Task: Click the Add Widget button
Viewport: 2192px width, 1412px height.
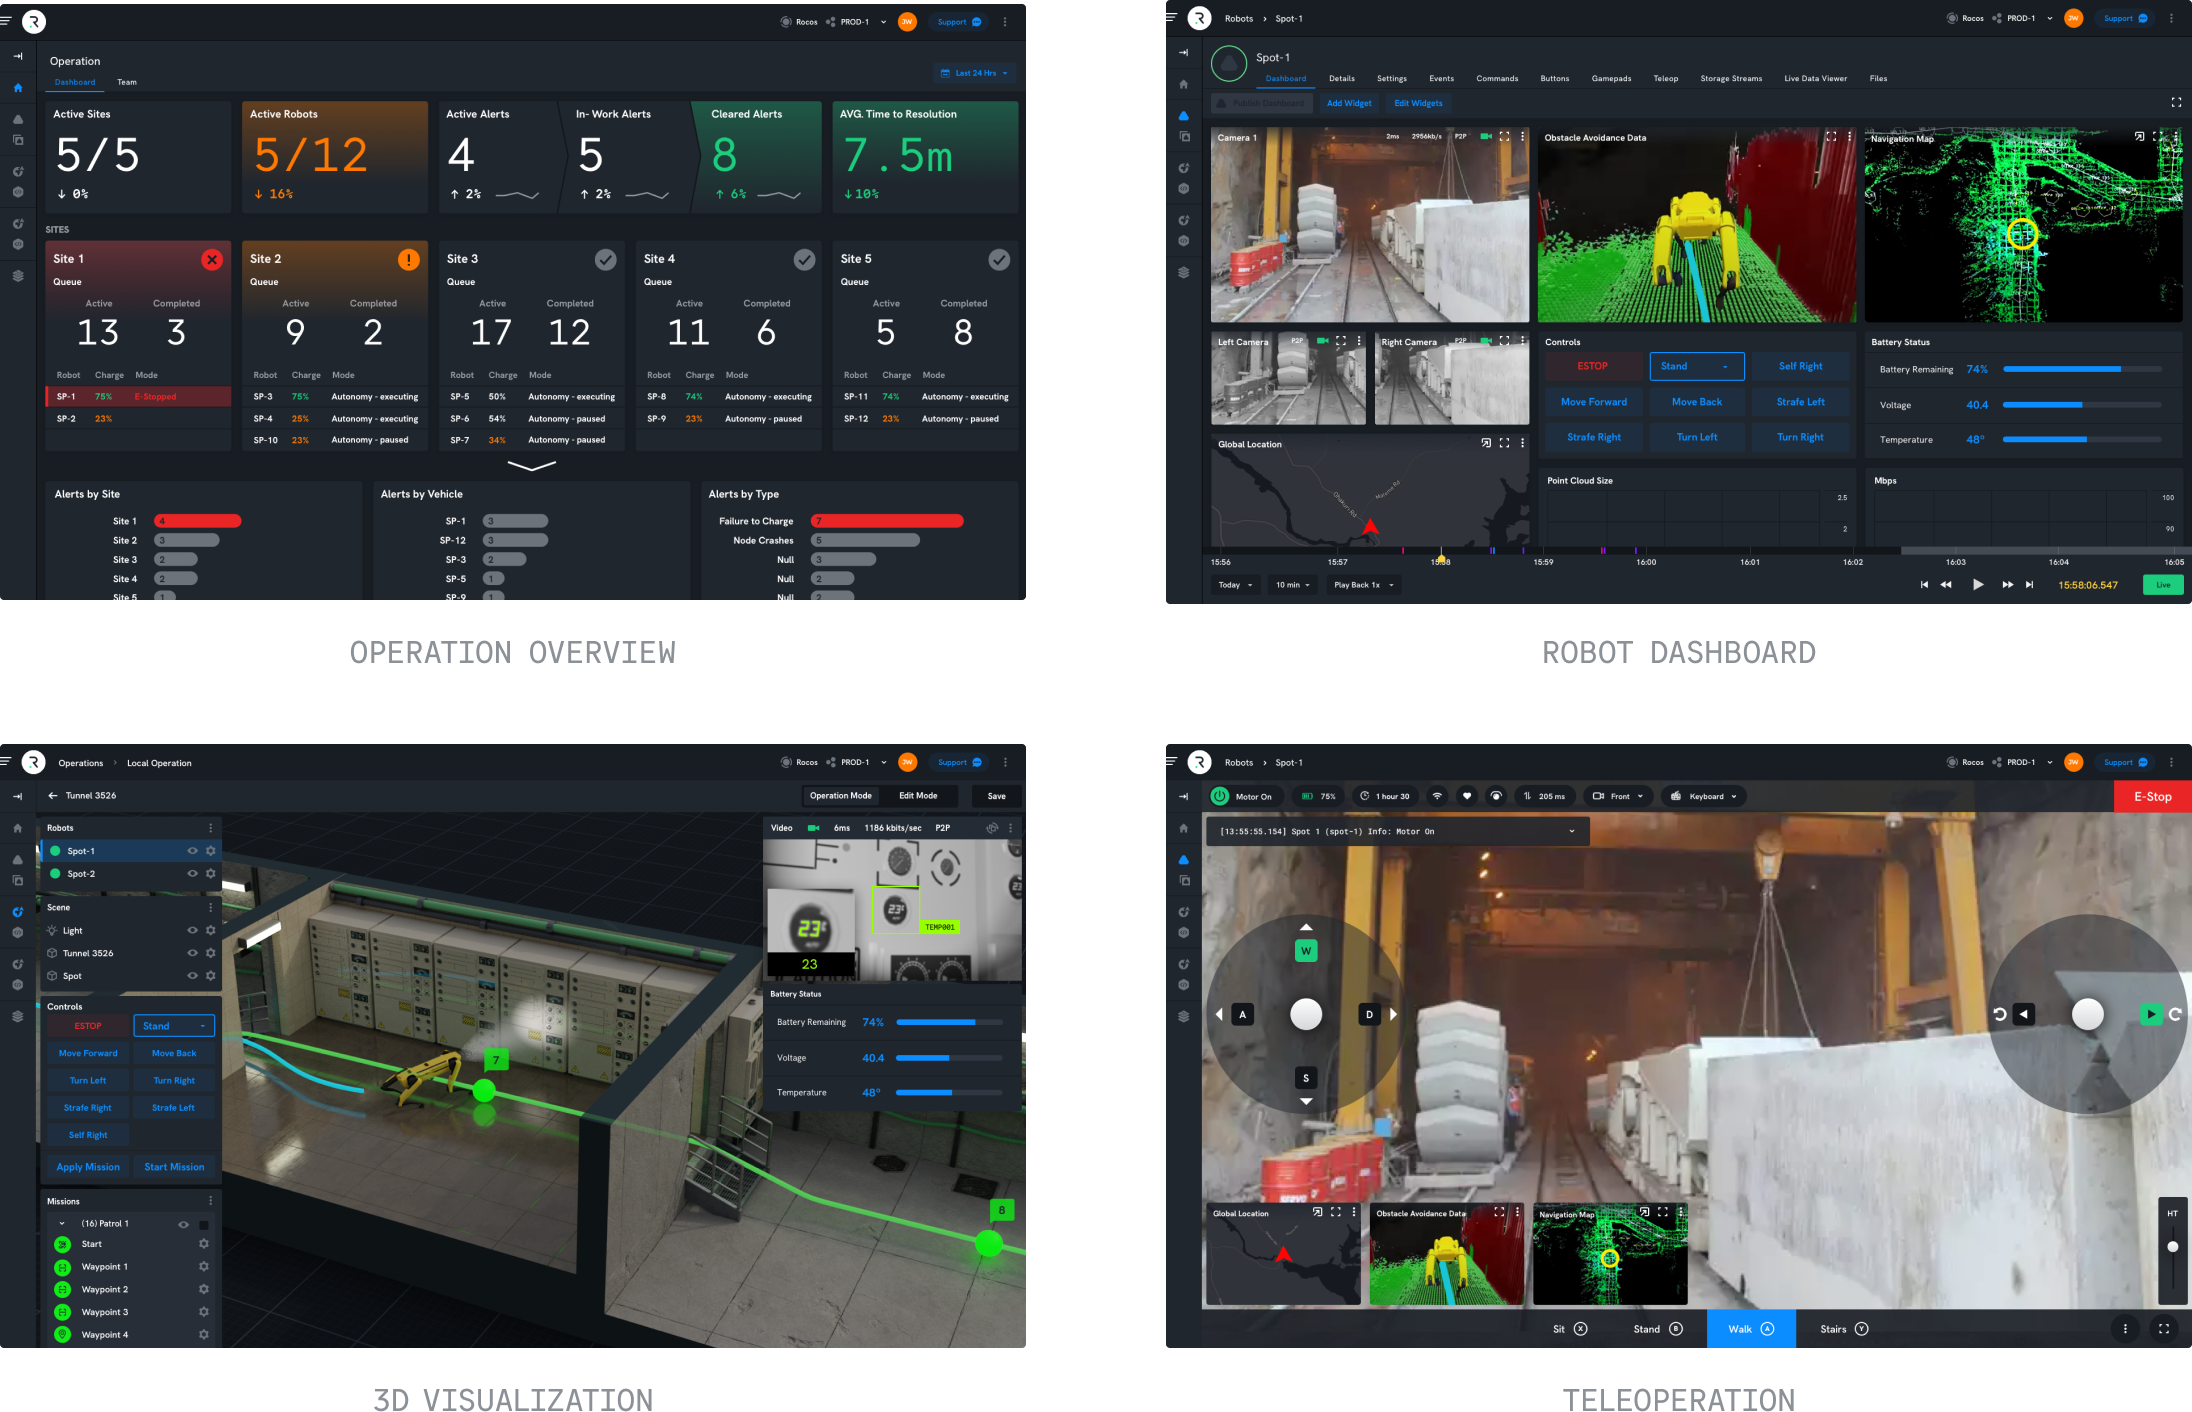Action: point(1349,103)
